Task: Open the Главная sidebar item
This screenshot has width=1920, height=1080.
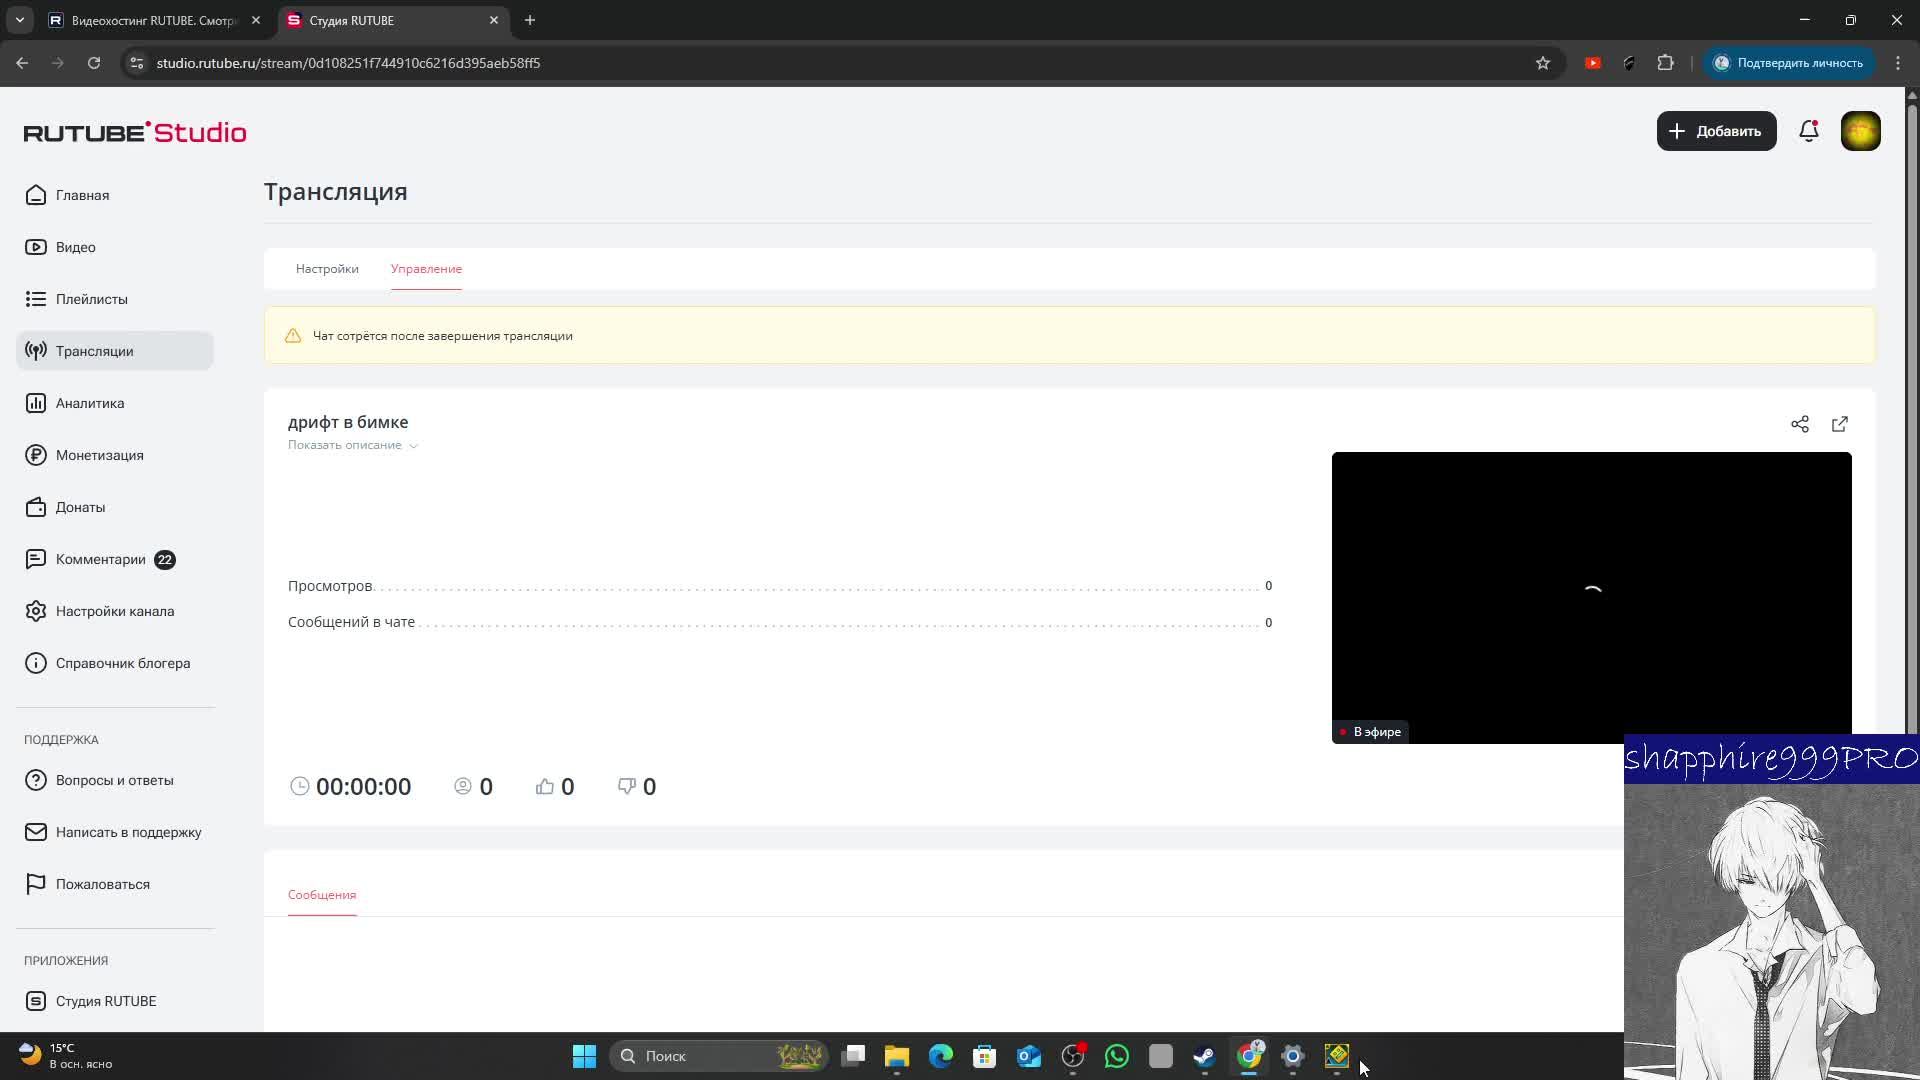Action: (x=115, y=195)
